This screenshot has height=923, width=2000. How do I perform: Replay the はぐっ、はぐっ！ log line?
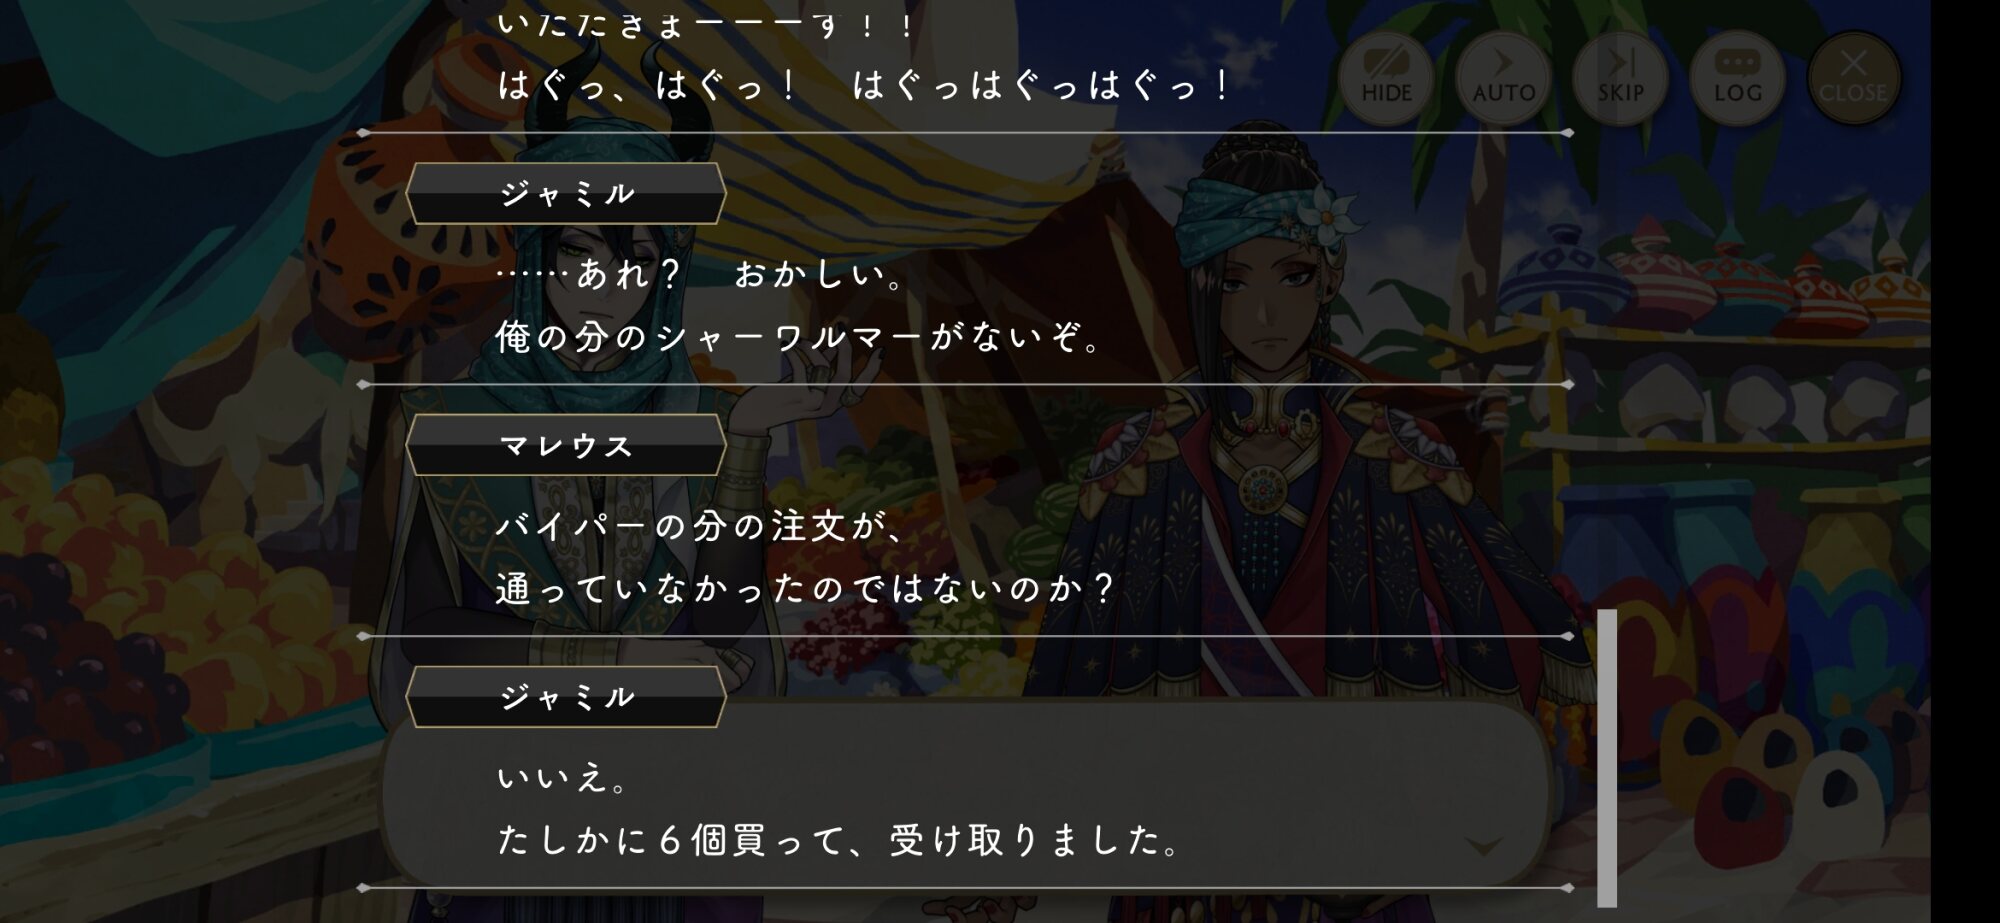(x=864, y=85)
